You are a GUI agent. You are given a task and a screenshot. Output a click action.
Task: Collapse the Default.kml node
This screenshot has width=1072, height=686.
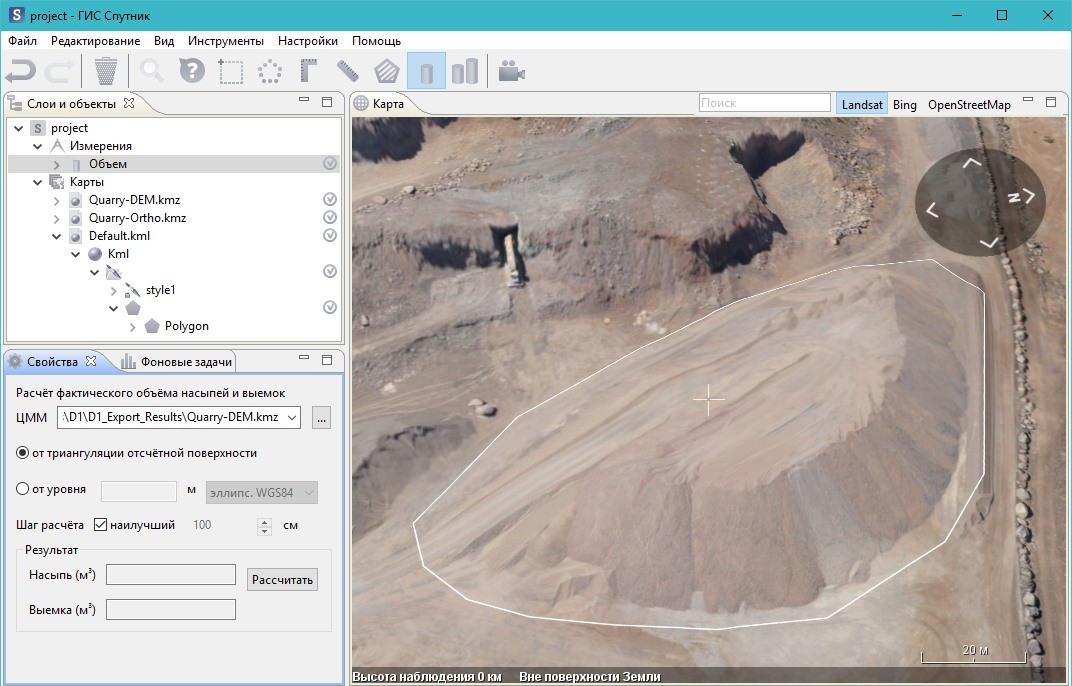coord(57,236)
